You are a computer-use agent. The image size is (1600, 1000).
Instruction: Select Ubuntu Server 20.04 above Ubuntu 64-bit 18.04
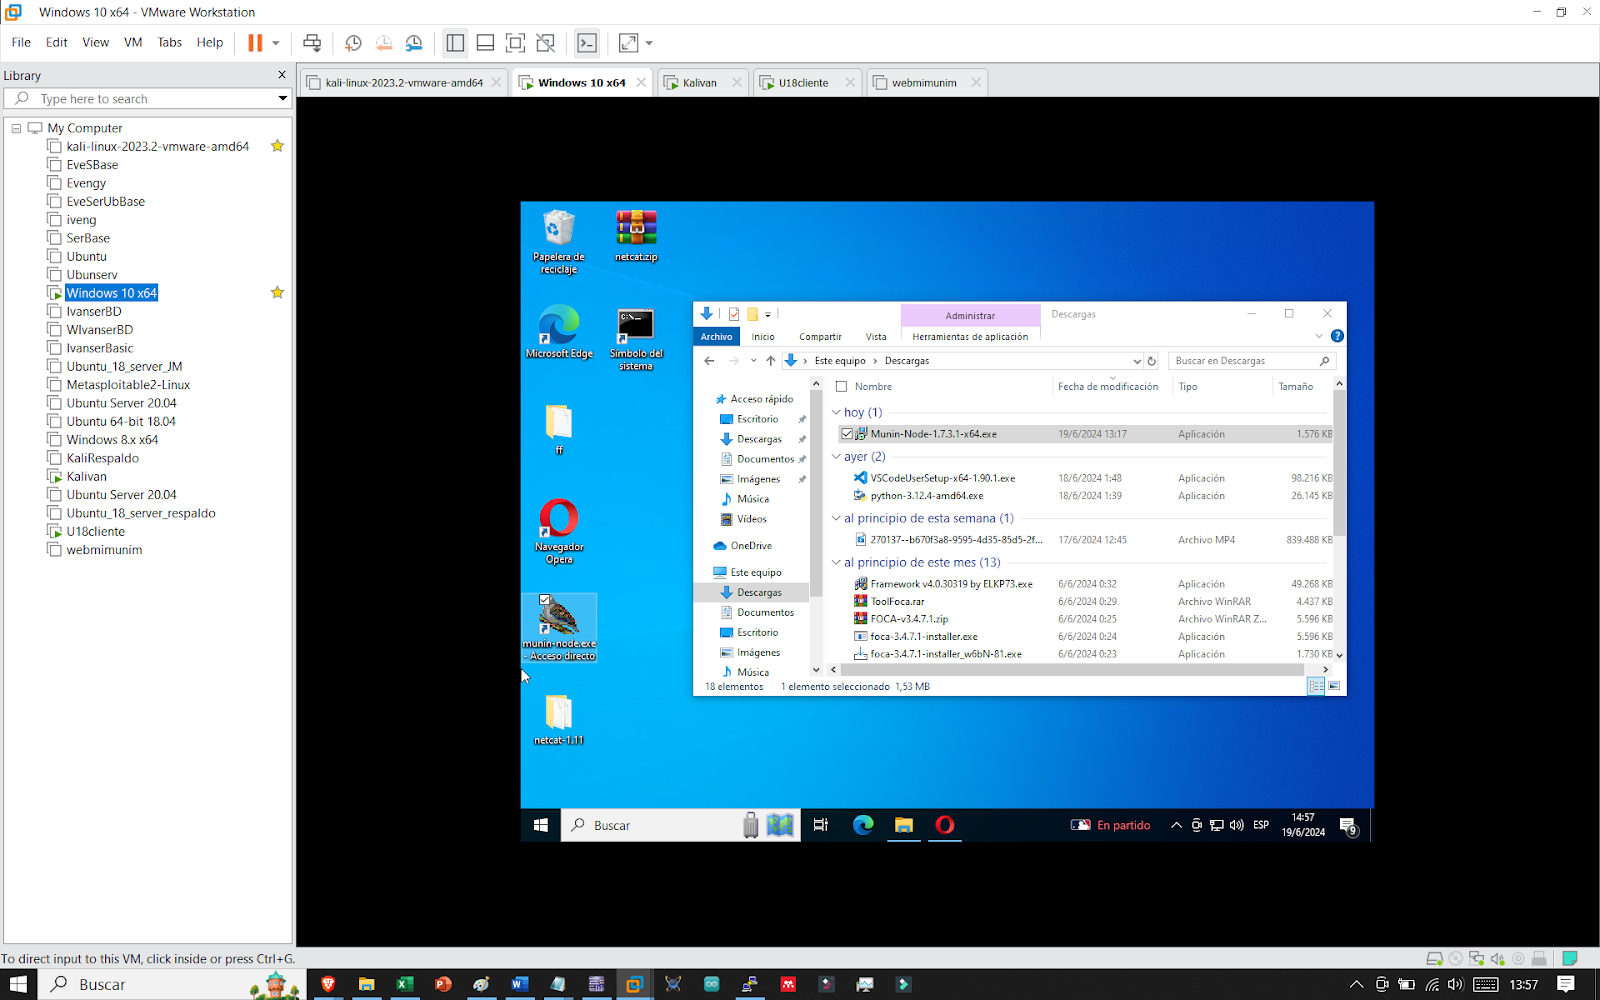(121, 403)
